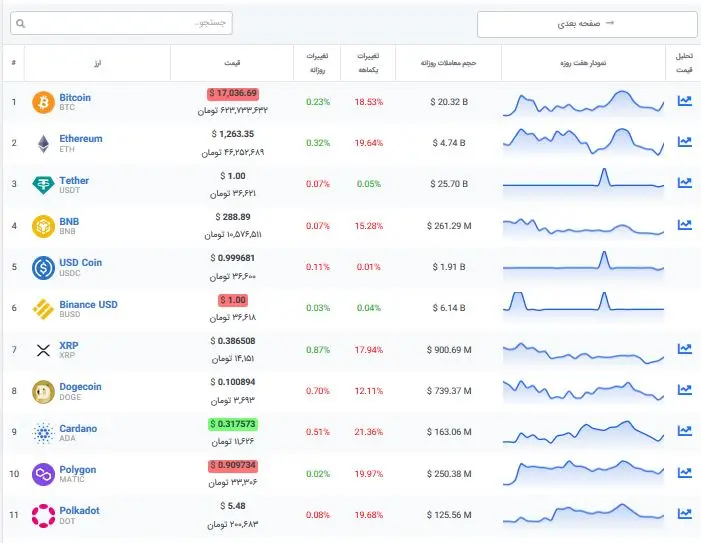Click Ethereum seven-day sparkline chart
The image size is (701, 543).
tap(583, 142)
